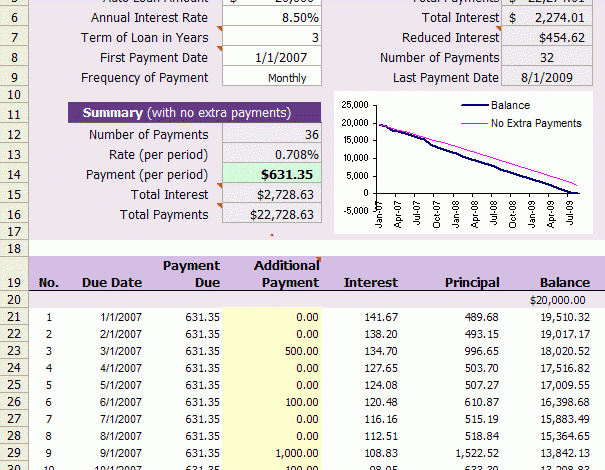Click Summary Total Interest value $2,728.63

tap(272, 194)
